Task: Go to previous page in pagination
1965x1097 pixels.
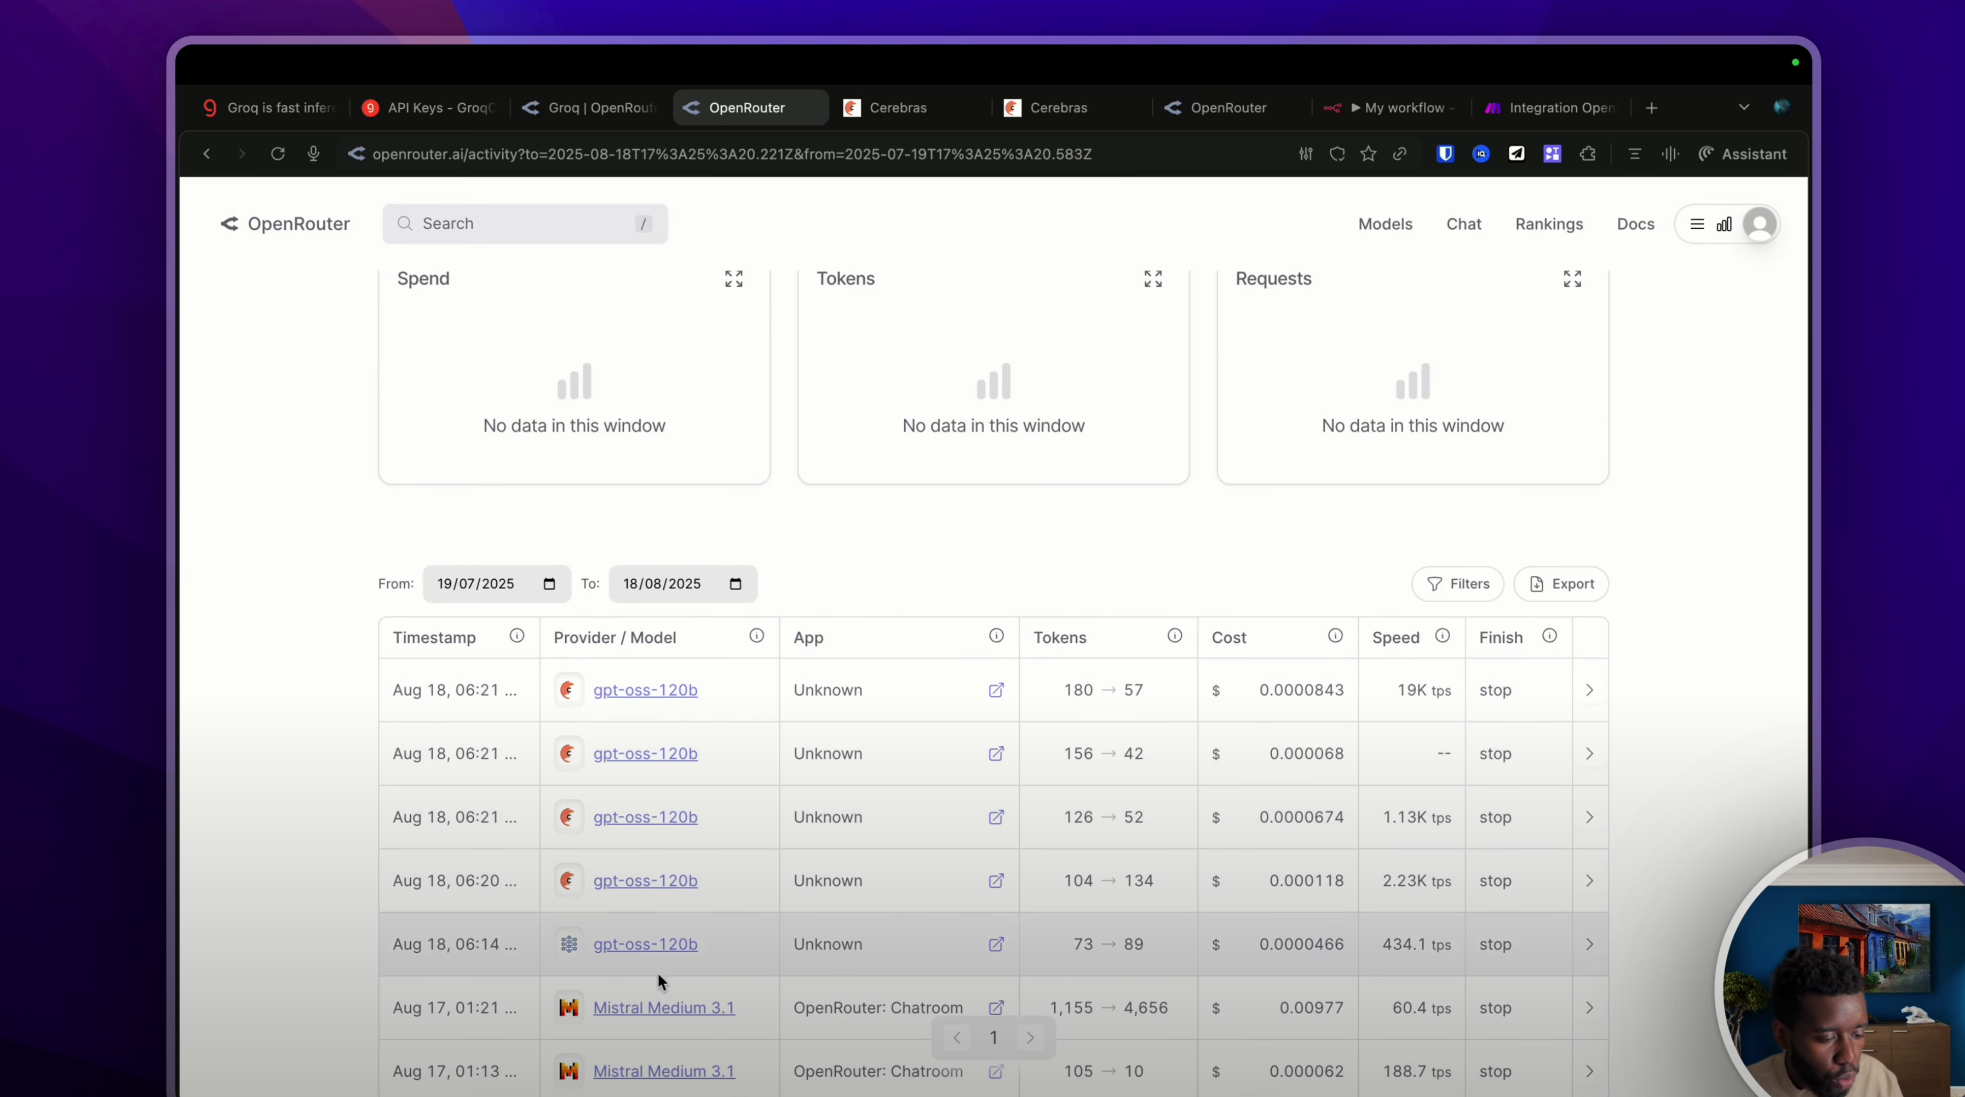Action: tap(957, 1038)
